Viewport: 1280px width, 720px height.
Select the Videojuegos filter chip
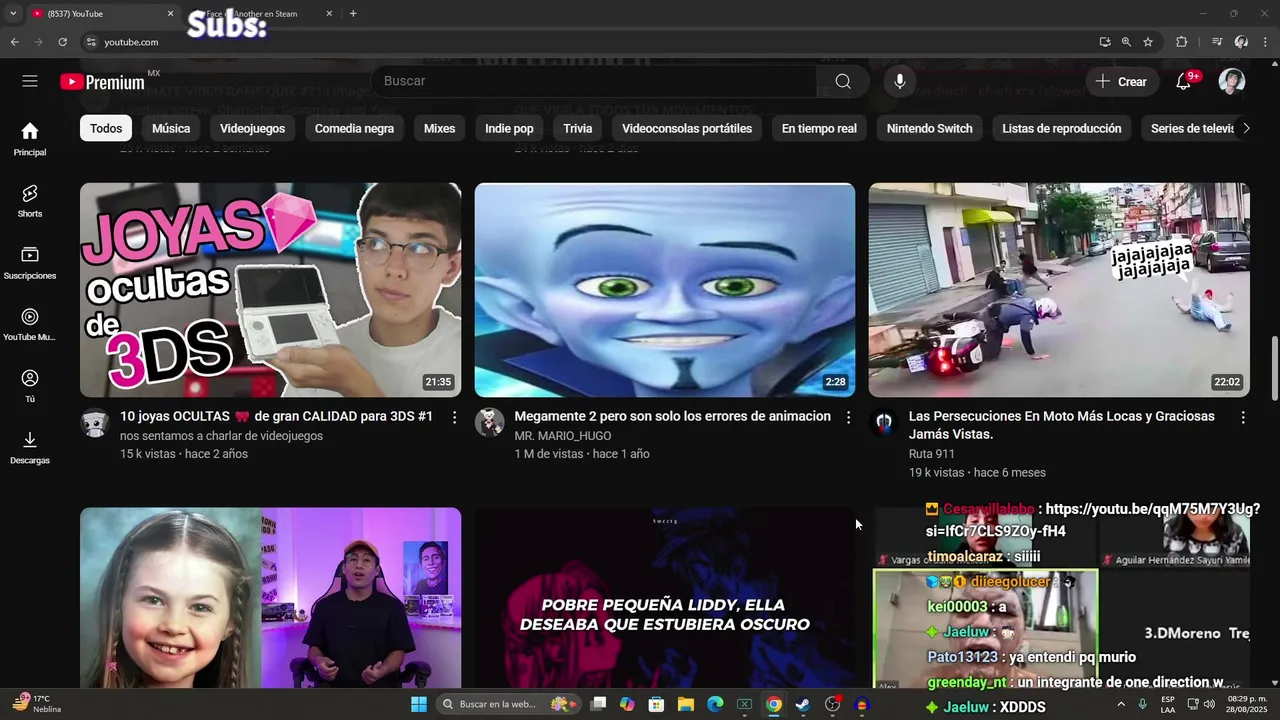pos(252,128)
